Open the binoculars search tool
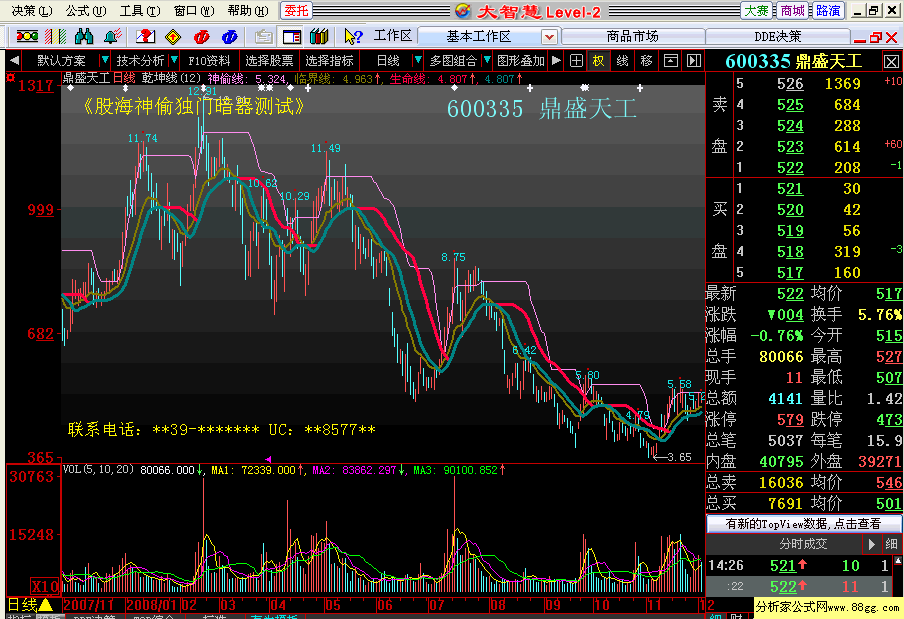Image resolution: width=904 pixels, height=619 pixels. point(84,37)
